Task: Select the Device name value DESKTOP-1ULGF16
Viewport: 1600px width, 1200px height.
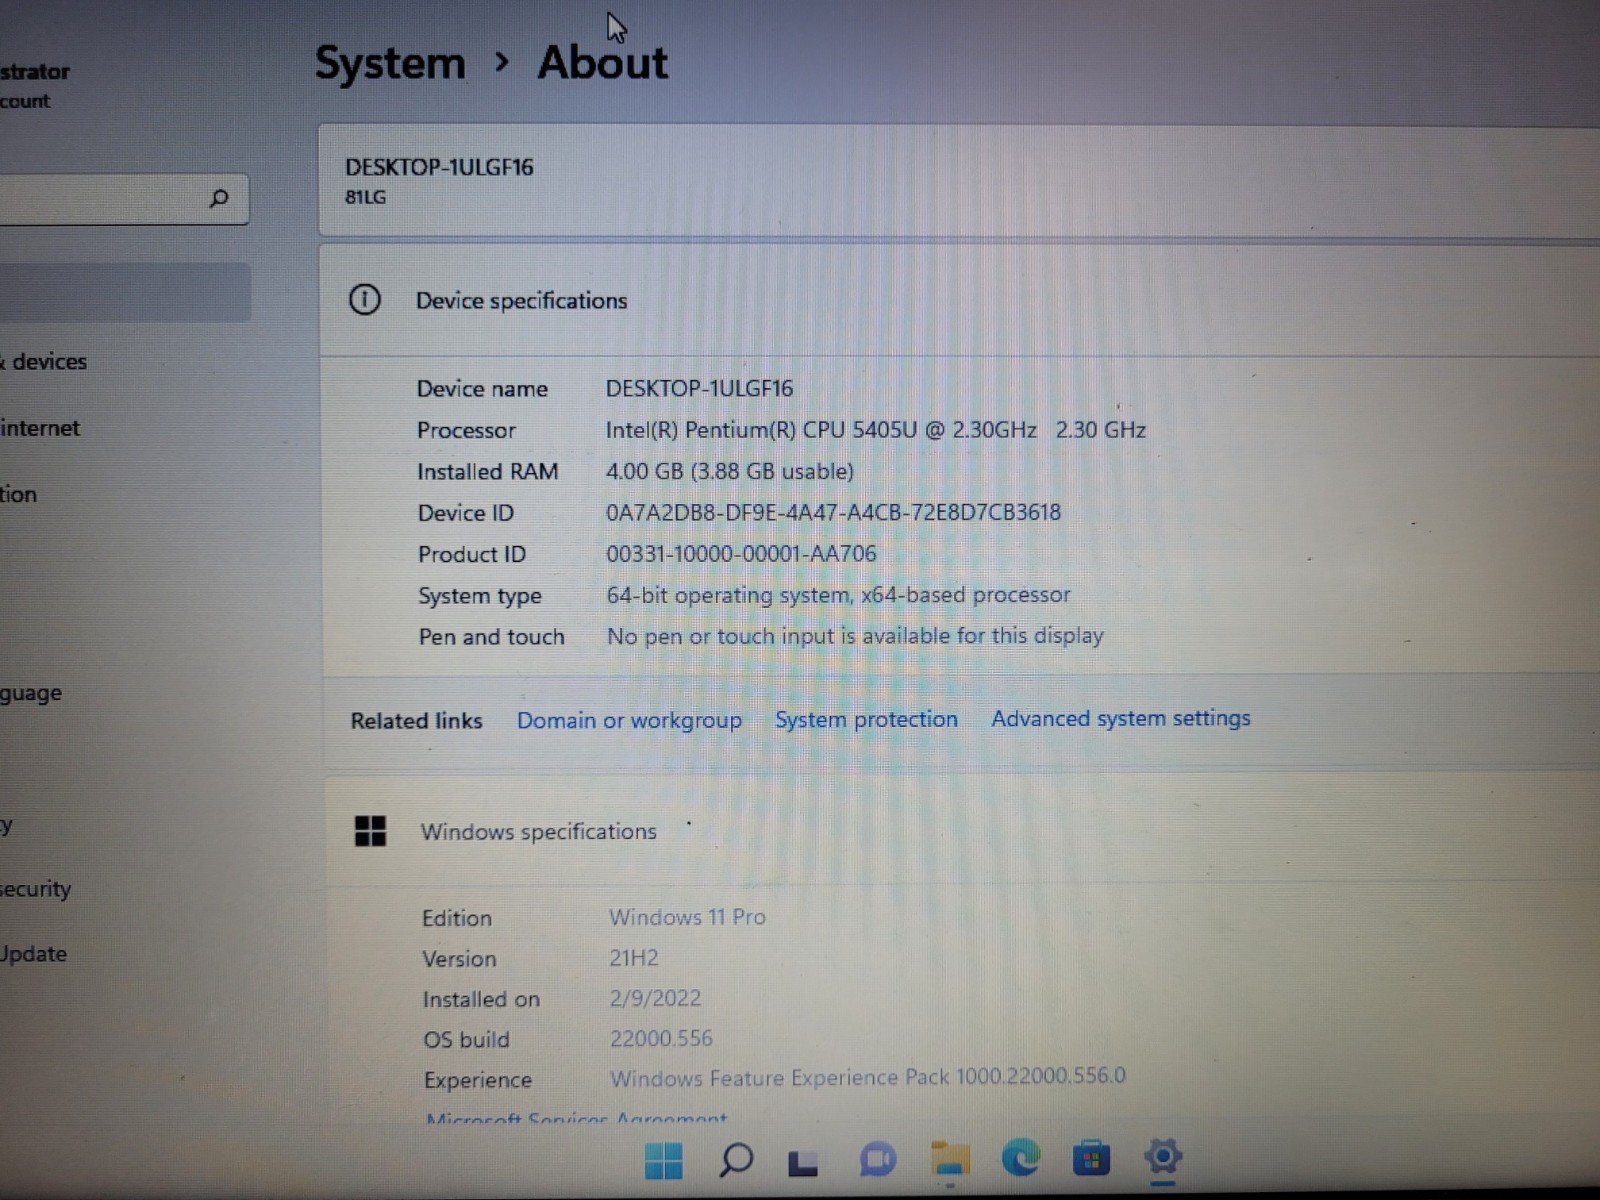Action: pyautogui.click(x=699, y=388)
